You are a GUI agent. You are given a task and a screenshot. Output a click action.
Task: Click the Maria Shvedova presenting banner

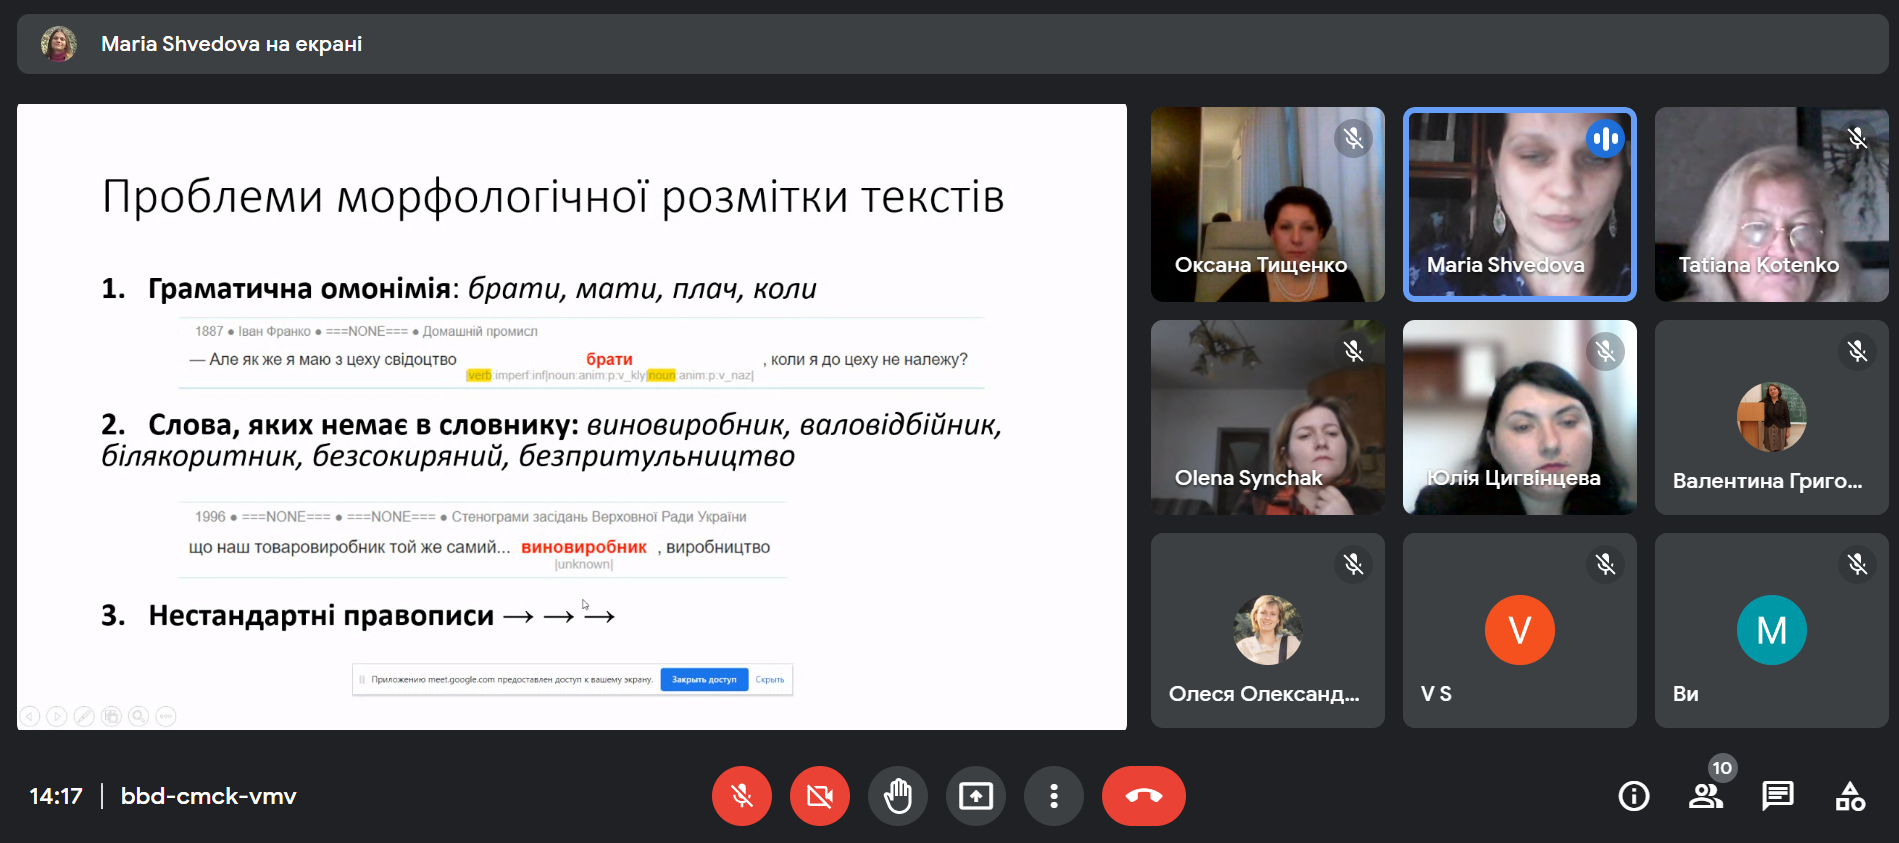click(231, 44)
